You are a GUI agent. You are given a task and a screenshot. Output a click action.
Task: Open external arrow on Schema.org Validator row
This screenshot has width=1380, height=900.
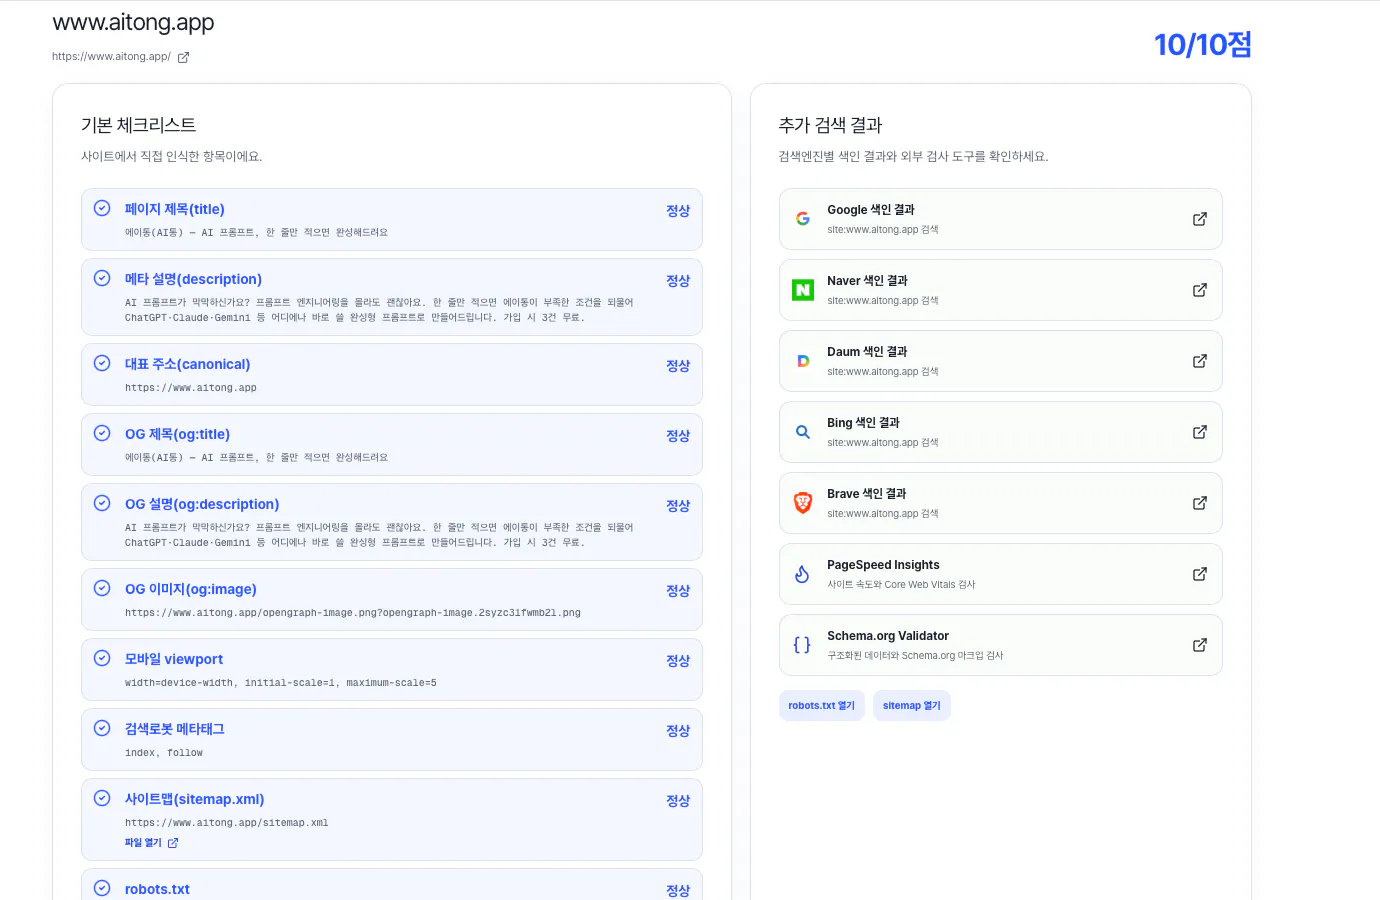point(1200,645)
